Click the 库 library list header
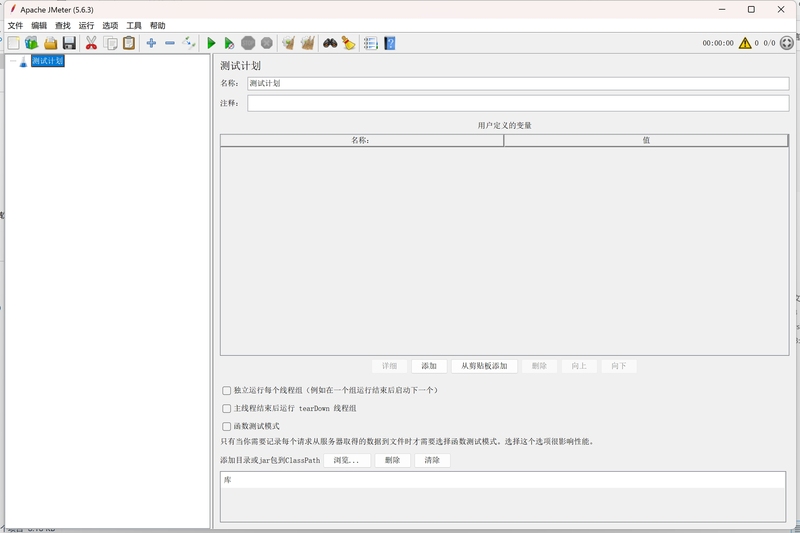This screenshot has height=533, width=800. pos(503,480)
